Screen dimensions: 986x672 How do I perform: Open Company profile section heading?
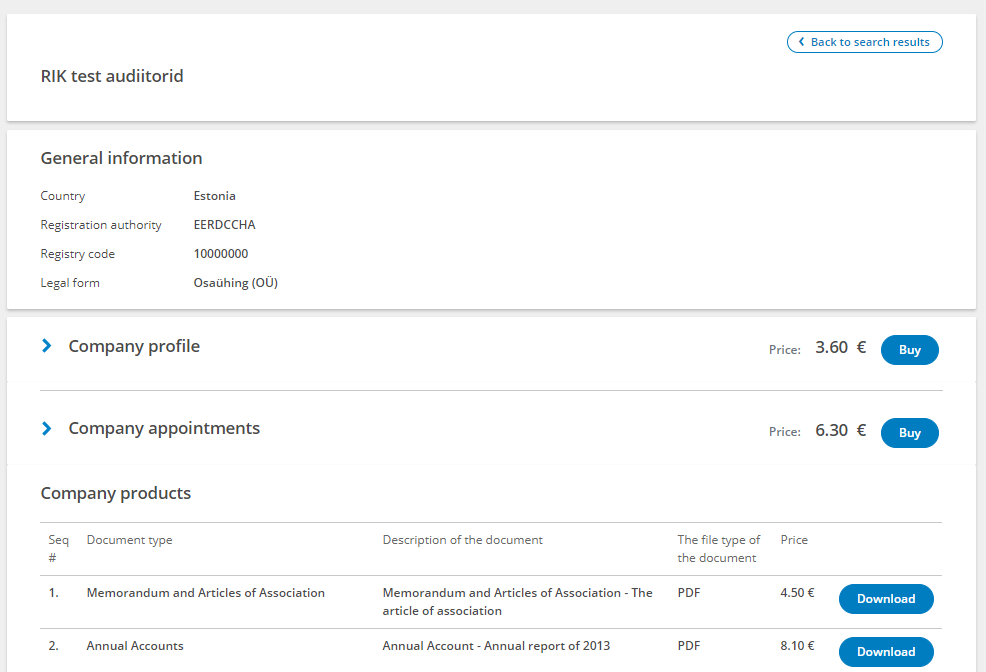(x=134, y=346)
